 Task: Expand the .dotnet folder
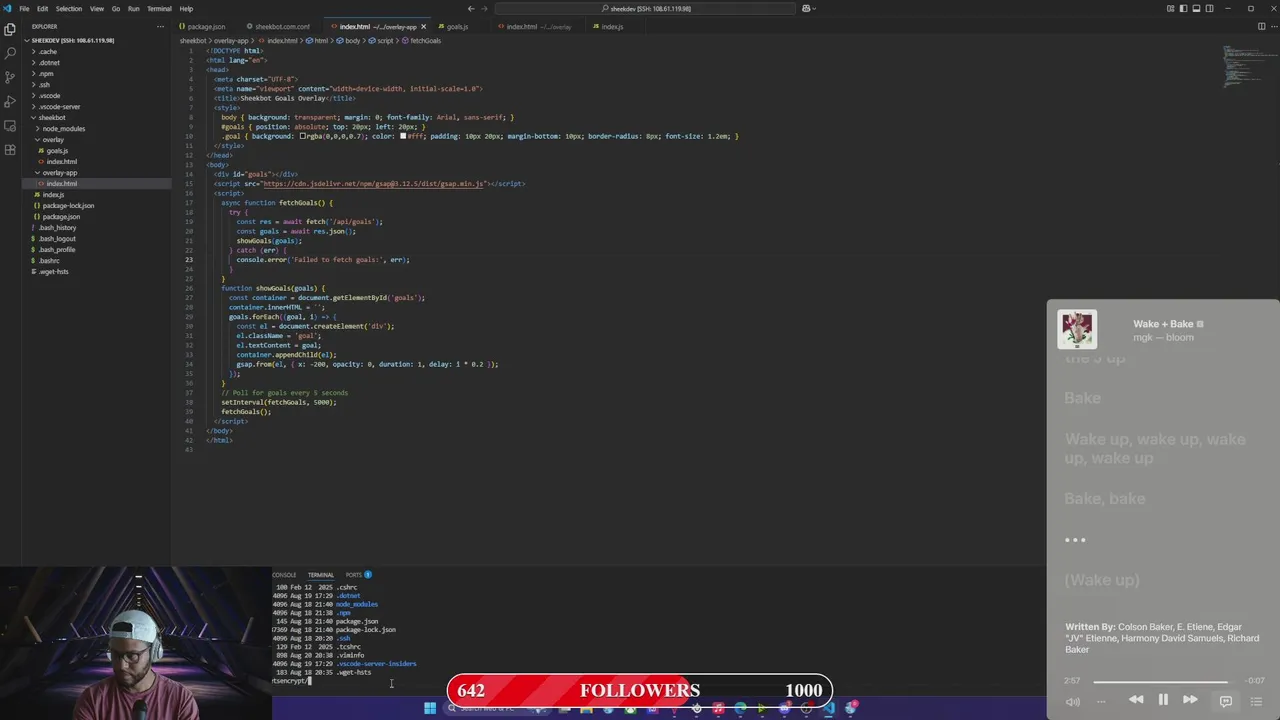(49, 62)
